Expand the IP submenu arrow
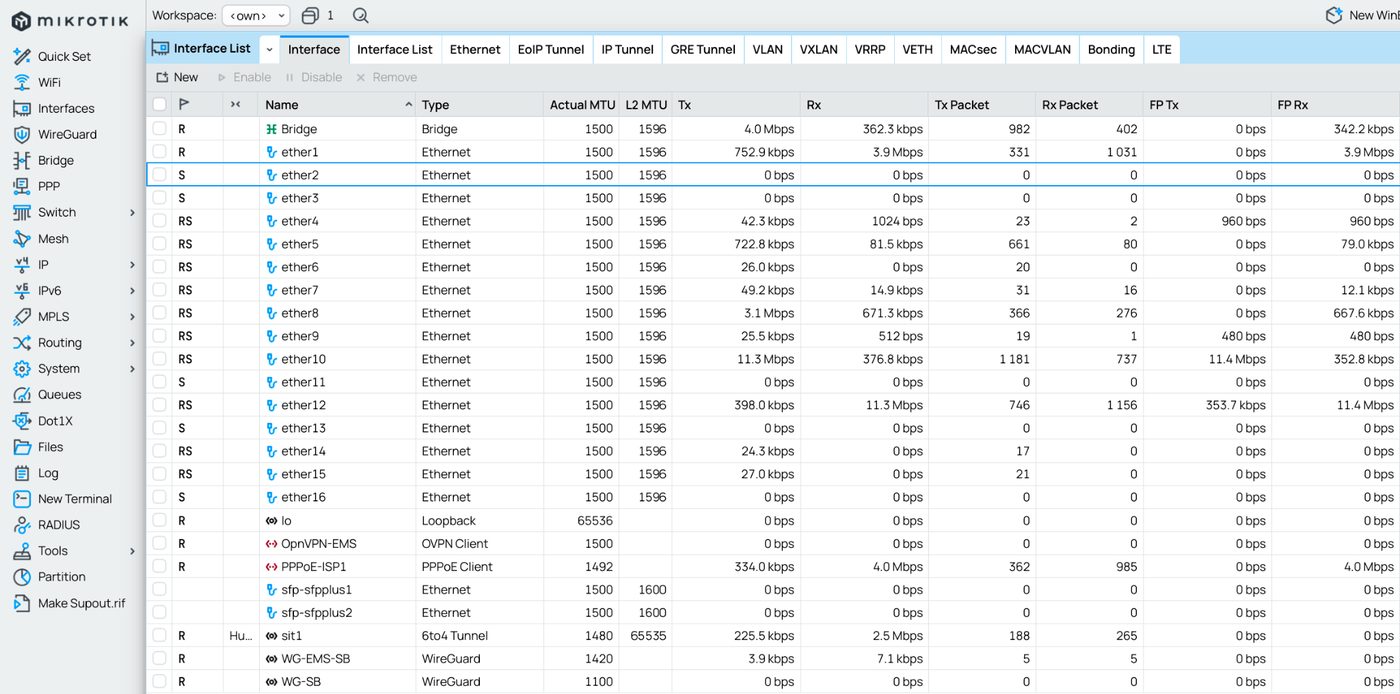Viewport: 1400px width, 694px height. [132, 265]
